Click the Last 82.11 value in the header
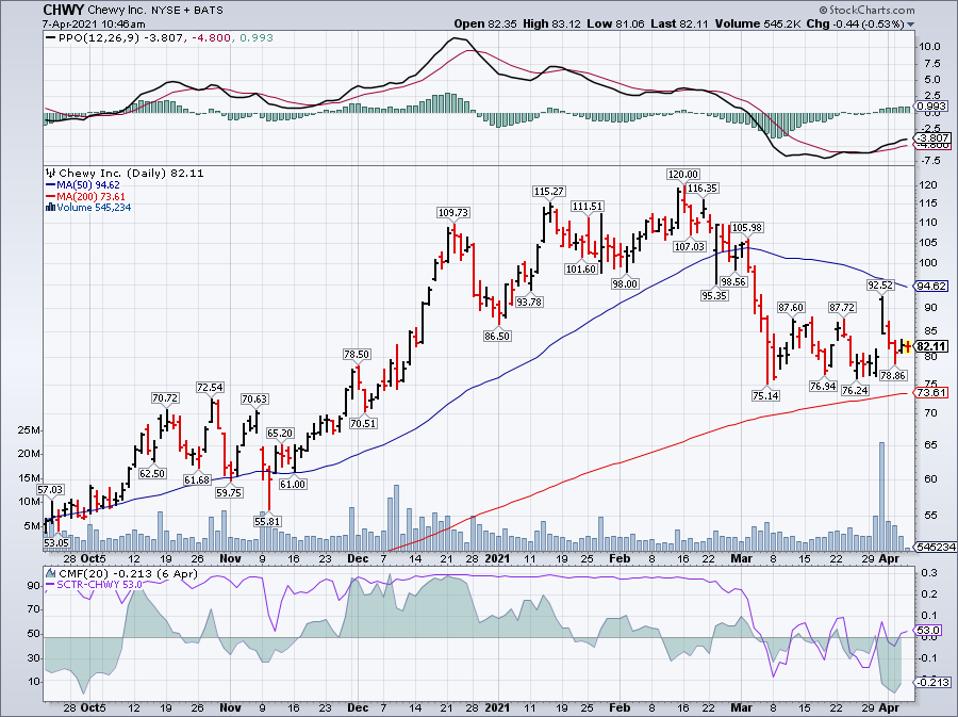This screenshot has width=958, height=717. pos(679,24)
